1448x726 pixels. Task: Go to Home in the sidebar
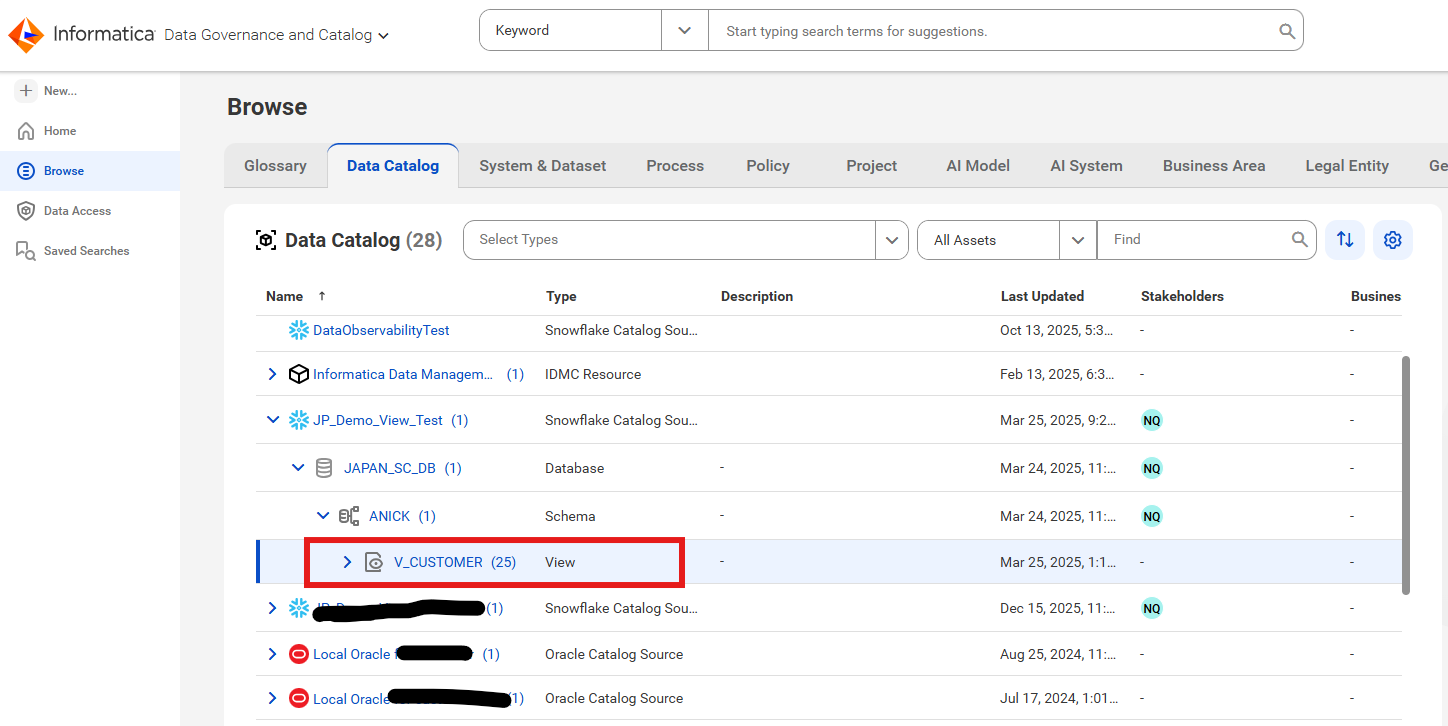pos(59,131)
